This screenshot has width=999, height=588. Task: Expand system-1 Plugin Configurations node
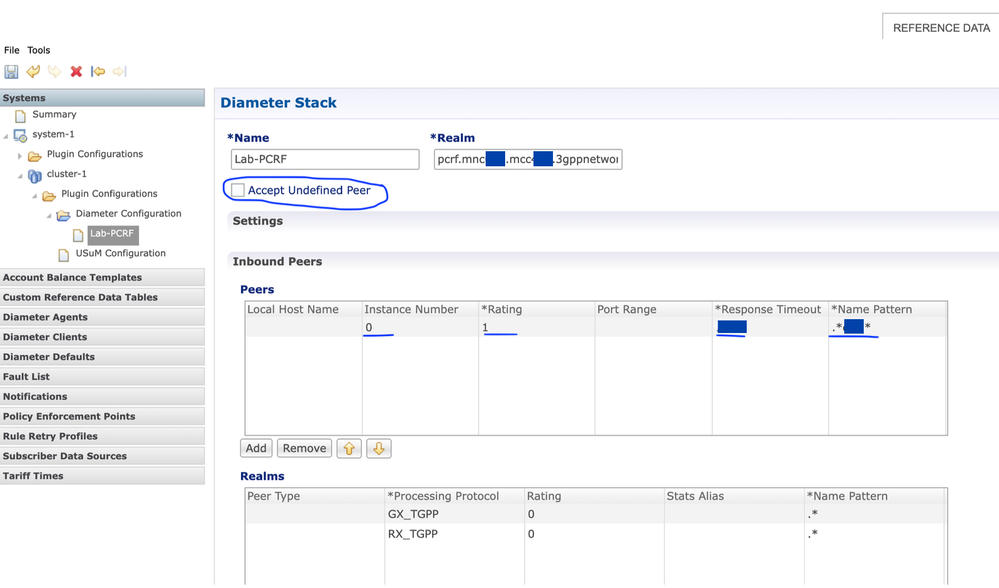[20, 155]
